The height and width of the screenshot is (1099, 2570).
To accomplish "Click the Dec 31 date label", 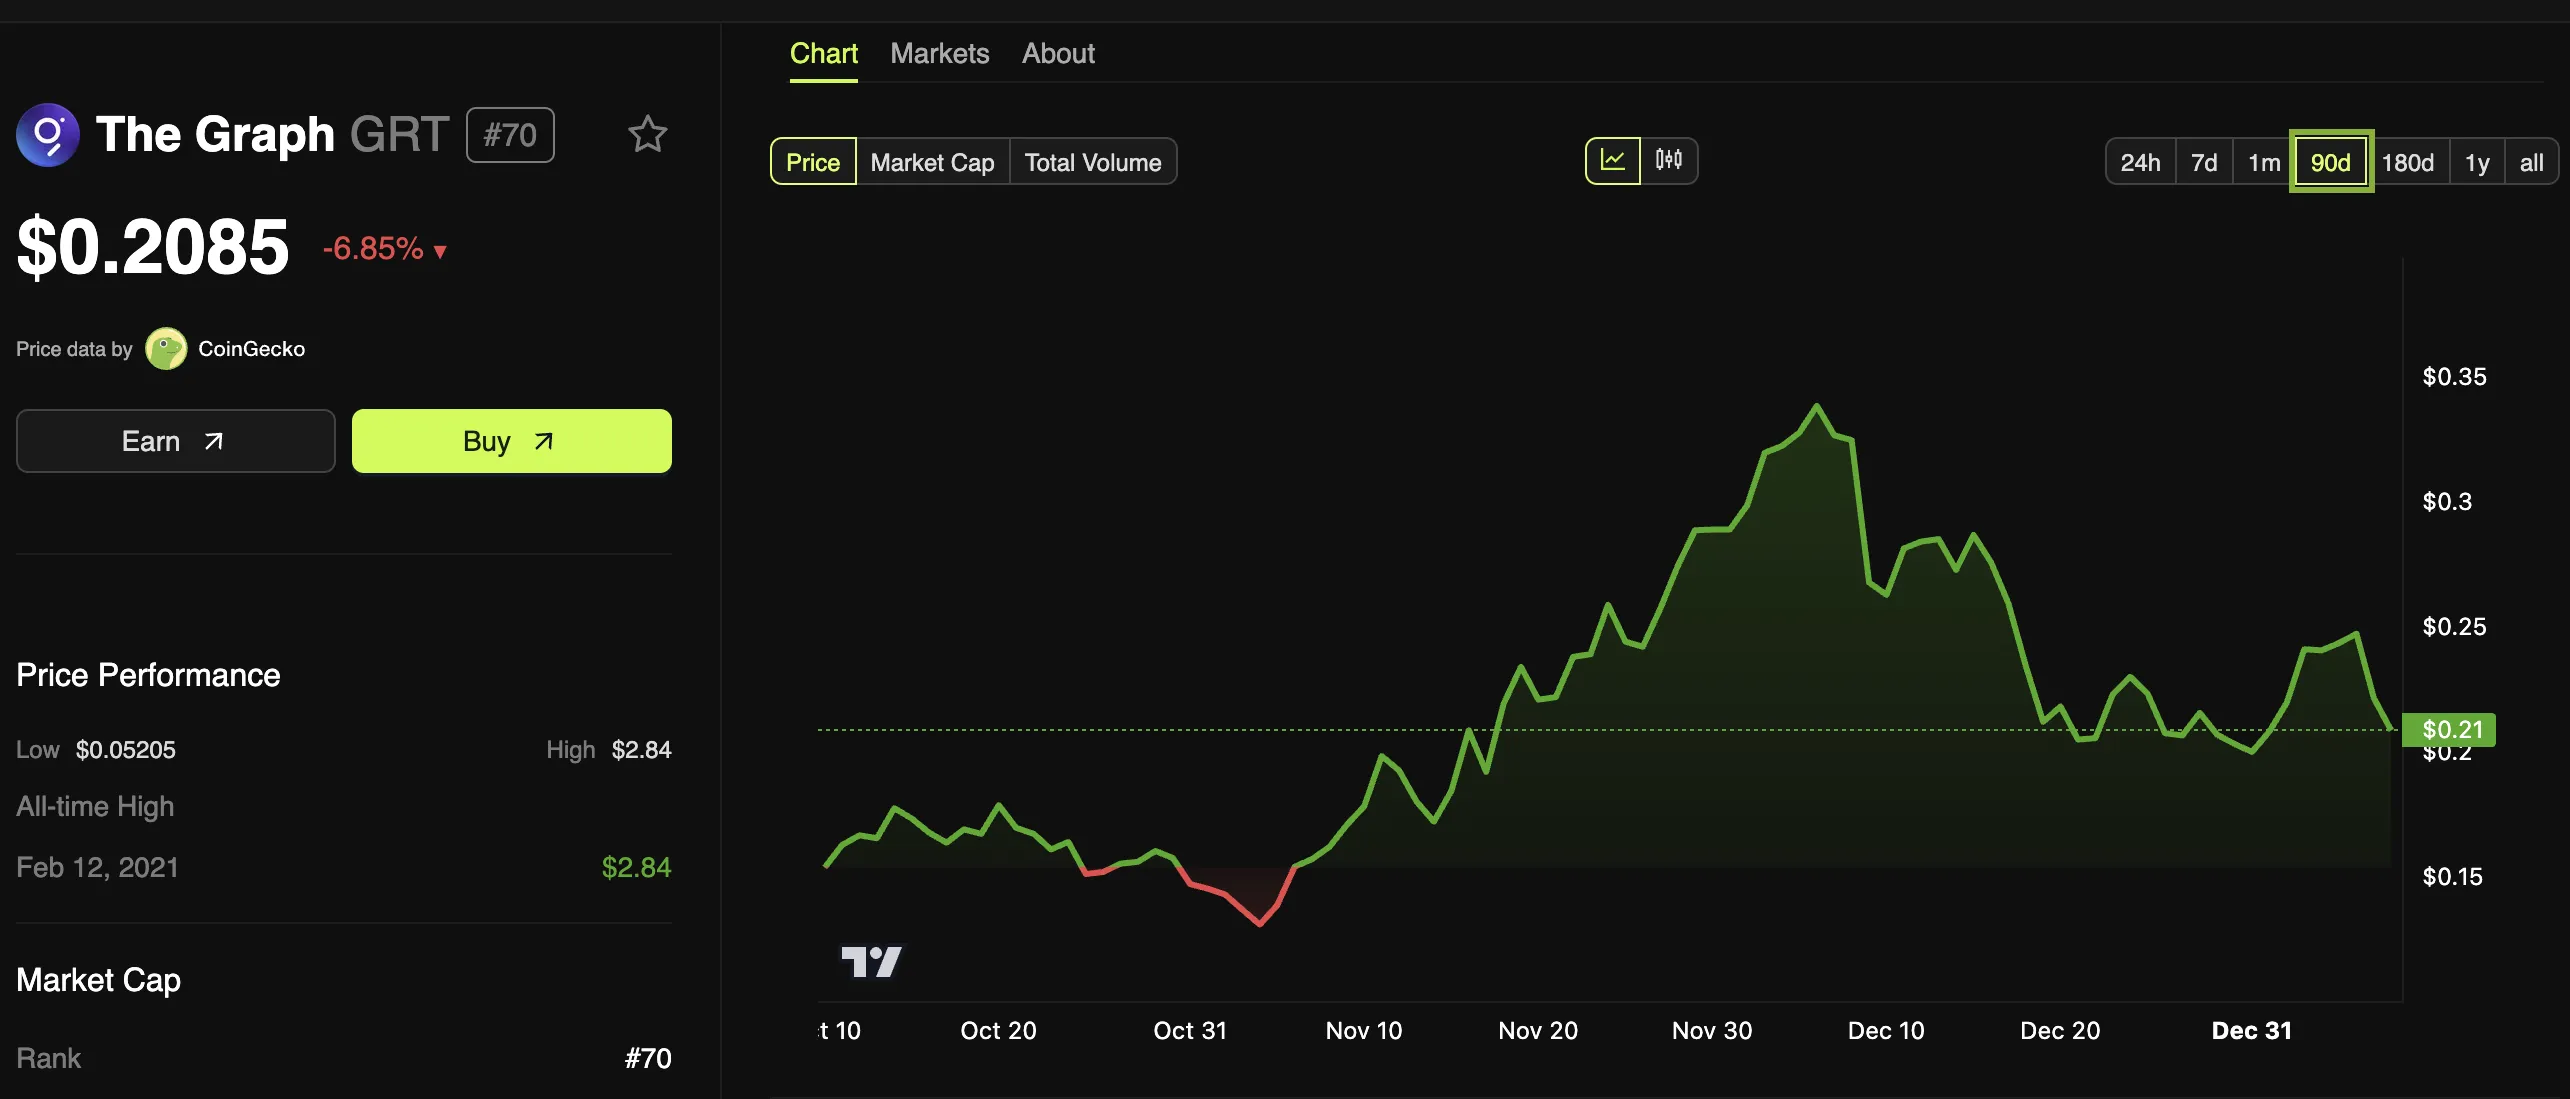I will [x=2251, y=1030].
